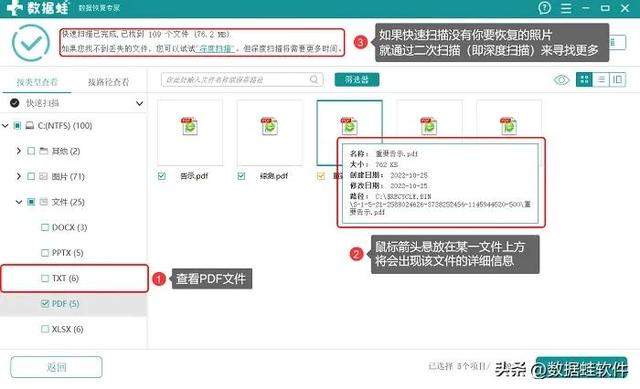Check the PPTX (5) checkbox
Viewport: 640px width, 389px height.
45,253
